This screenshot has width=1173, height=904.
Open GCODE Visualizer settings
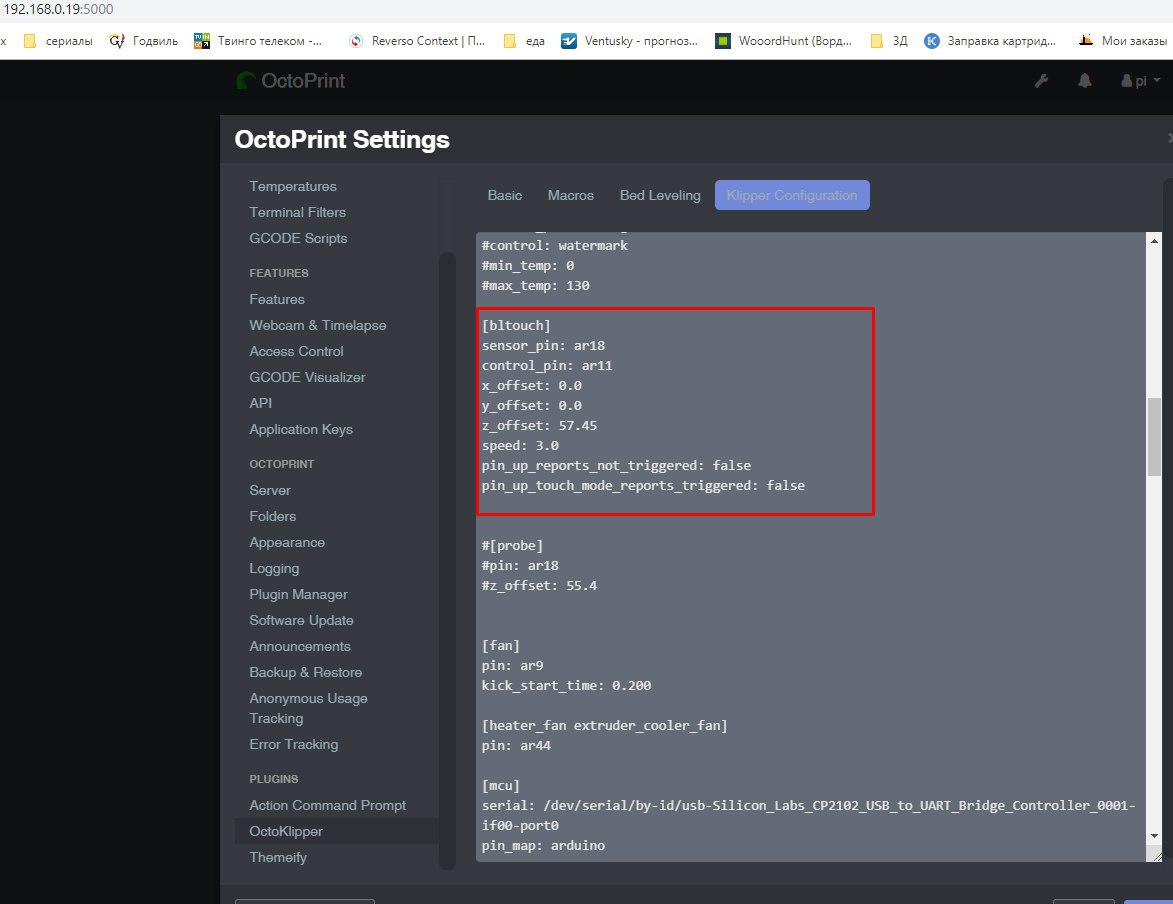point(307,378)
